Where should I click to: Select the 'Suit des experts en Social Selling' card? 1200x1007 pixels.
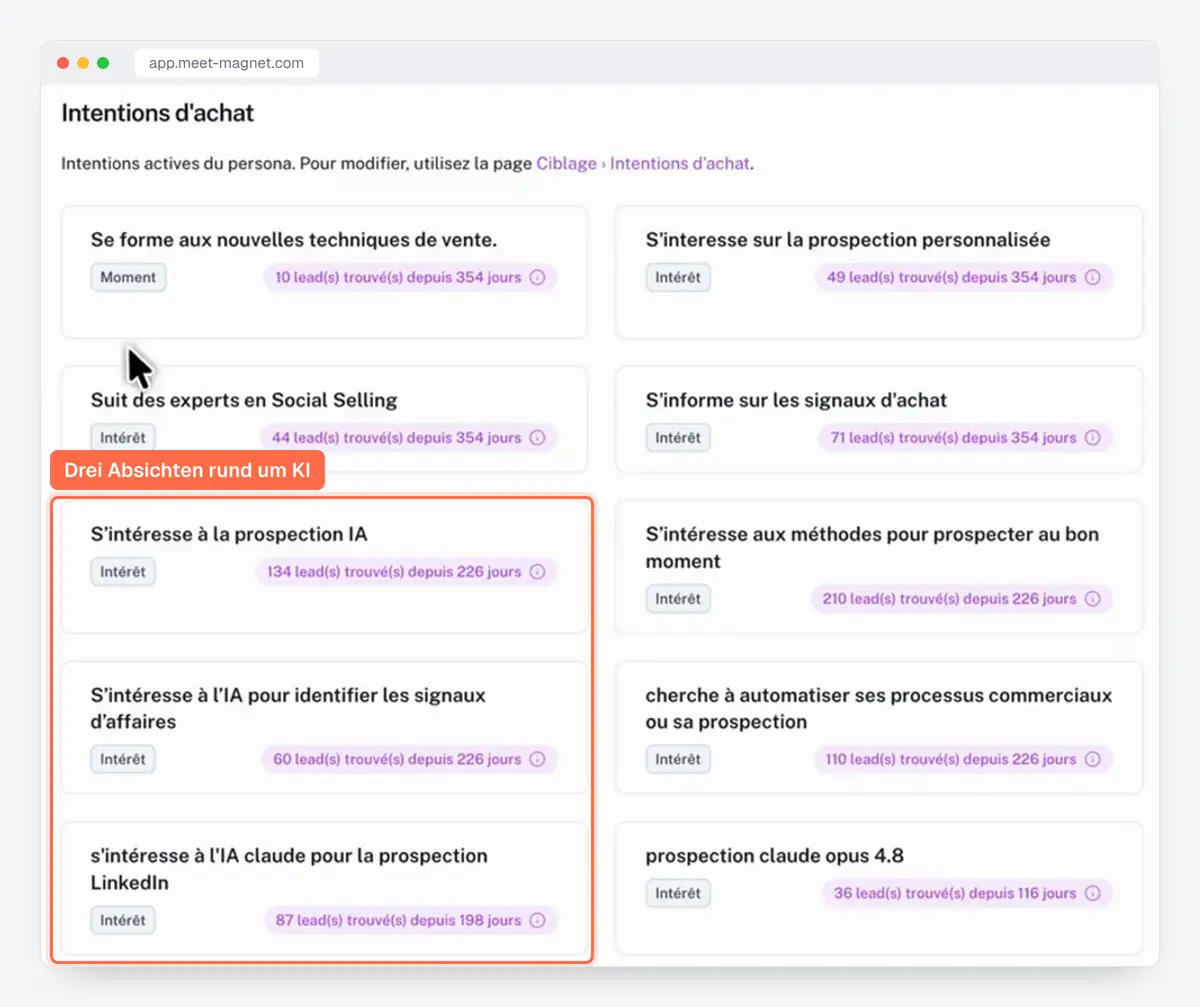pos(324,419)
